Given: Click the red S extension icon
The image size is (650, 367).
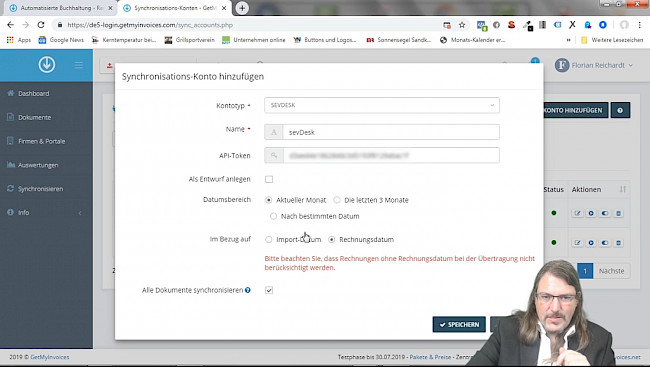Looking at the screenshot, I should point(511,25).
